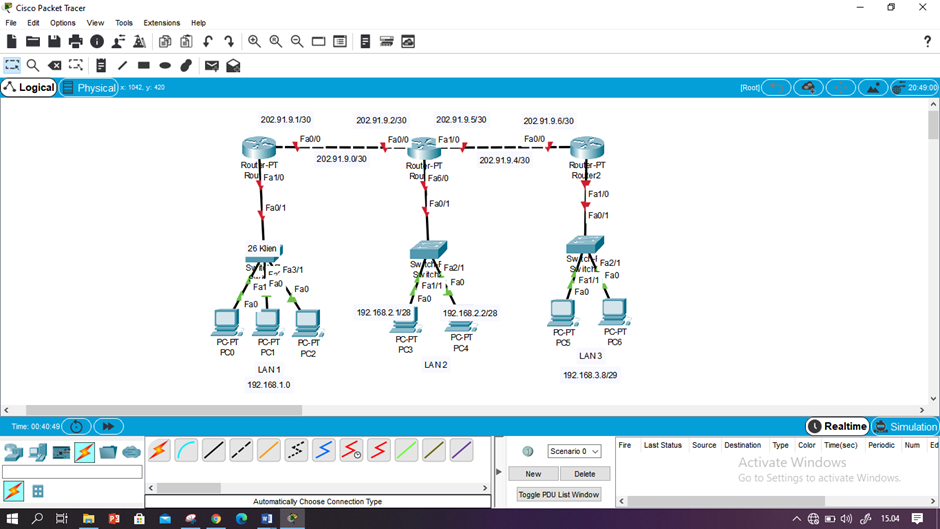Open a file using the folder icon
This screenshot has width=940, height=529.
pos(33,41)
